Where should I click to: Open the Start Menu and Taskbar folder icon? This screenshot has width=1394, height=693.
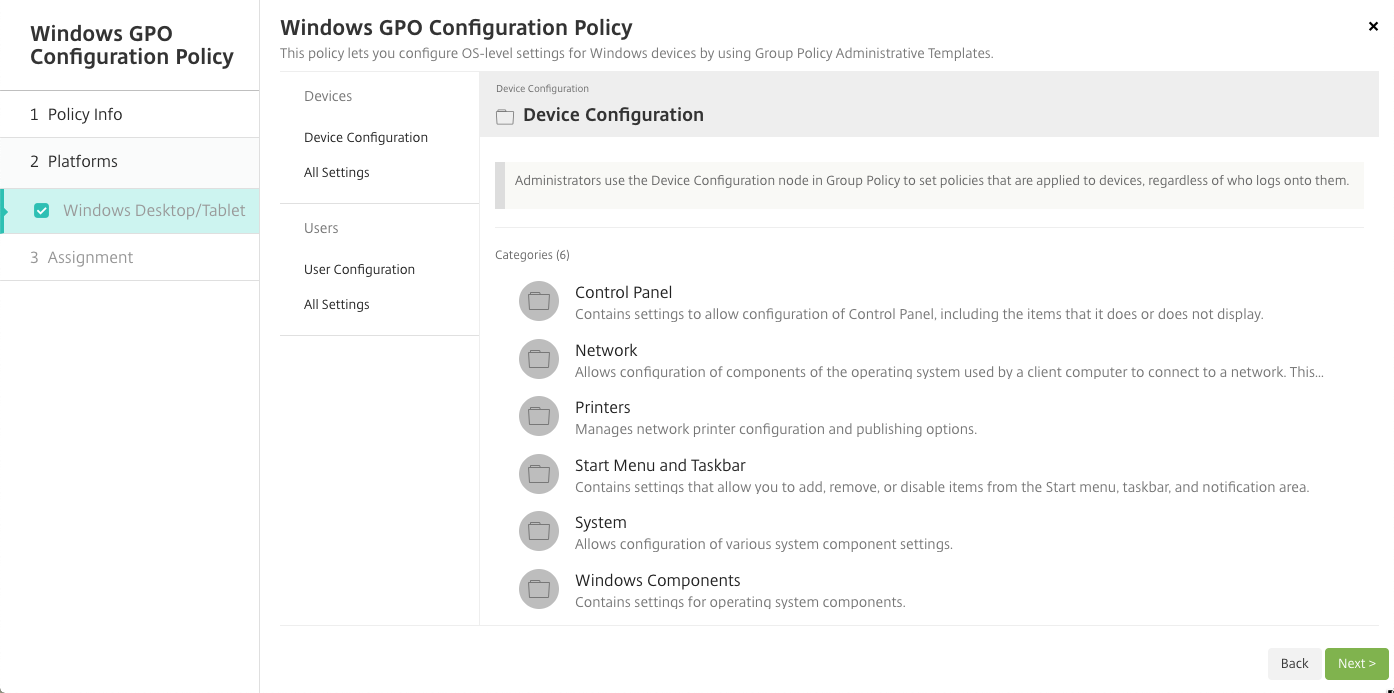point(539,473)
